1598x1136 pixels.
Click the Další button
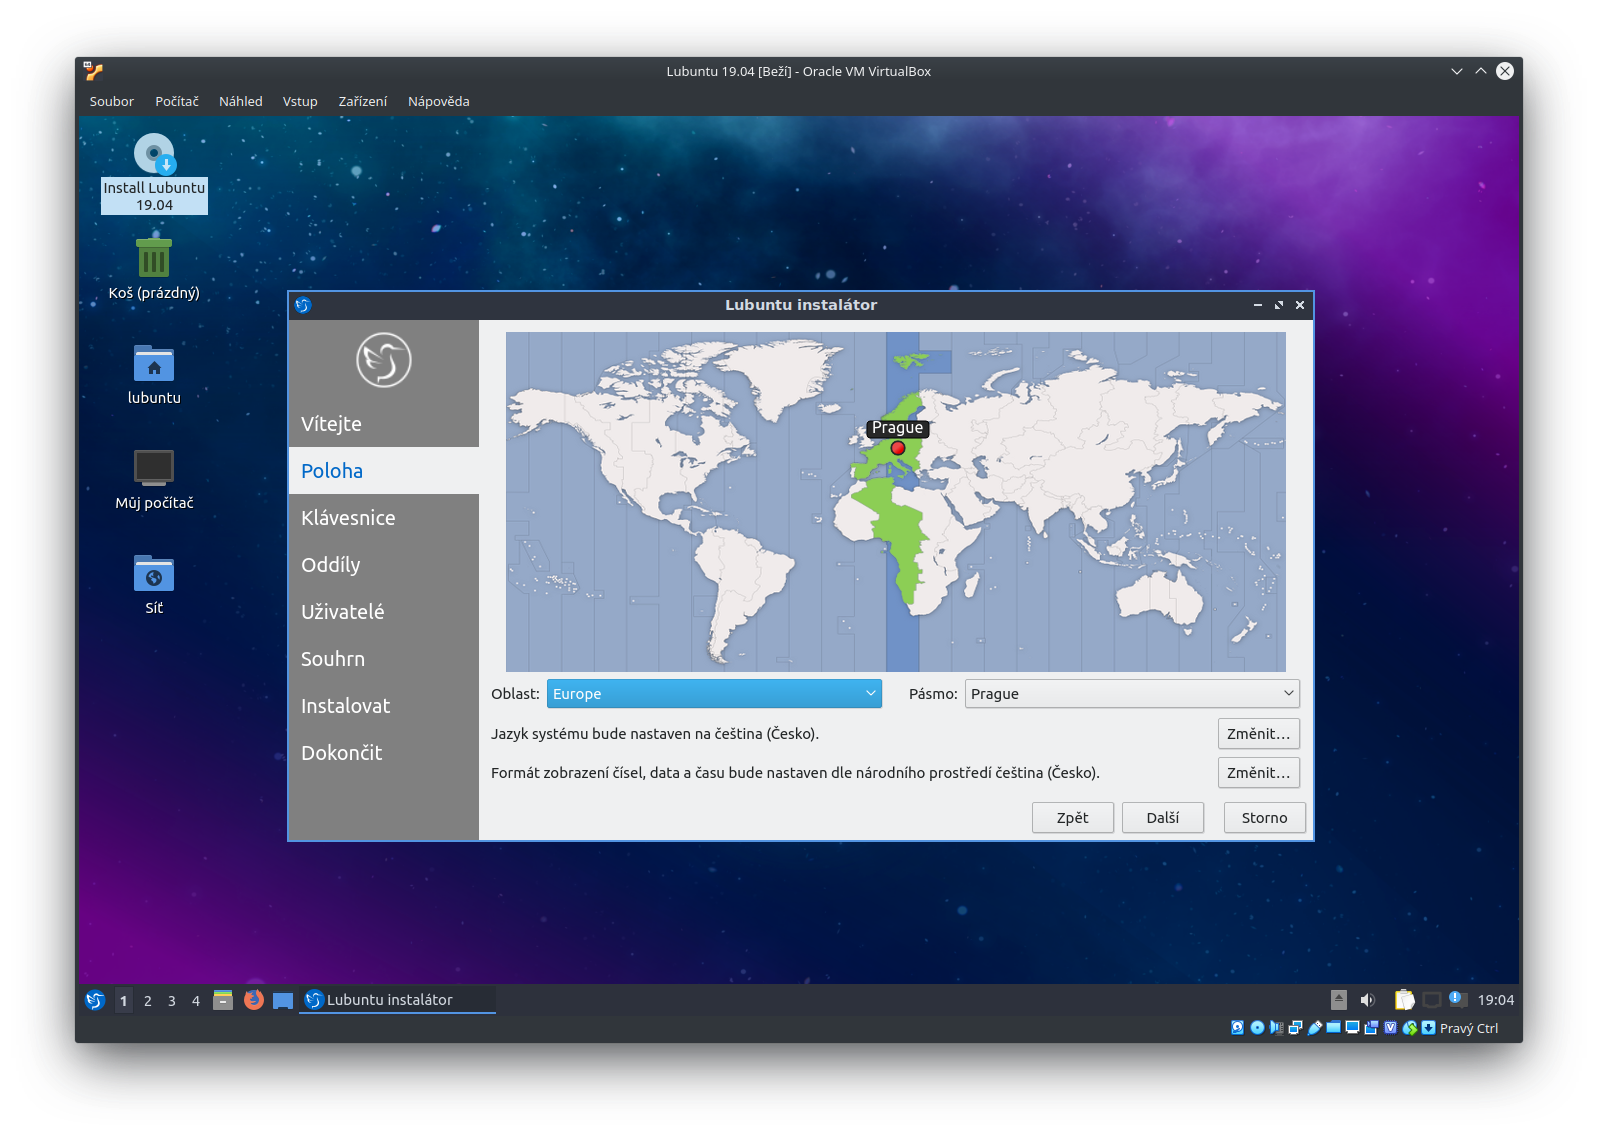tap(1163, 818)
